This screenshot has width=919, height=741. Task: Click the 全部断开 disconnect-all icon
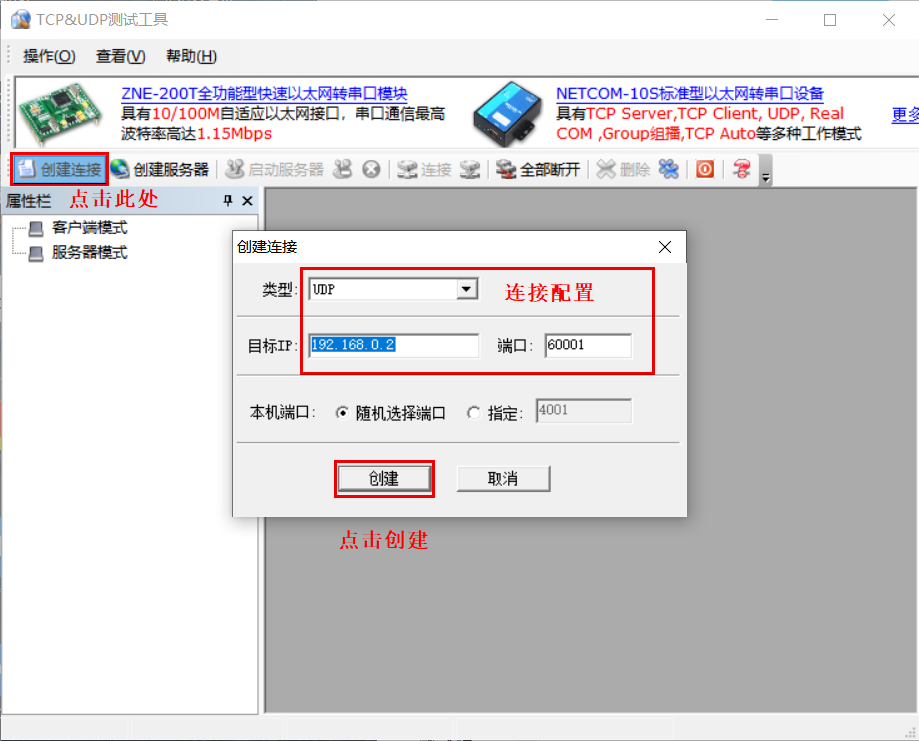tap(506, 169)
